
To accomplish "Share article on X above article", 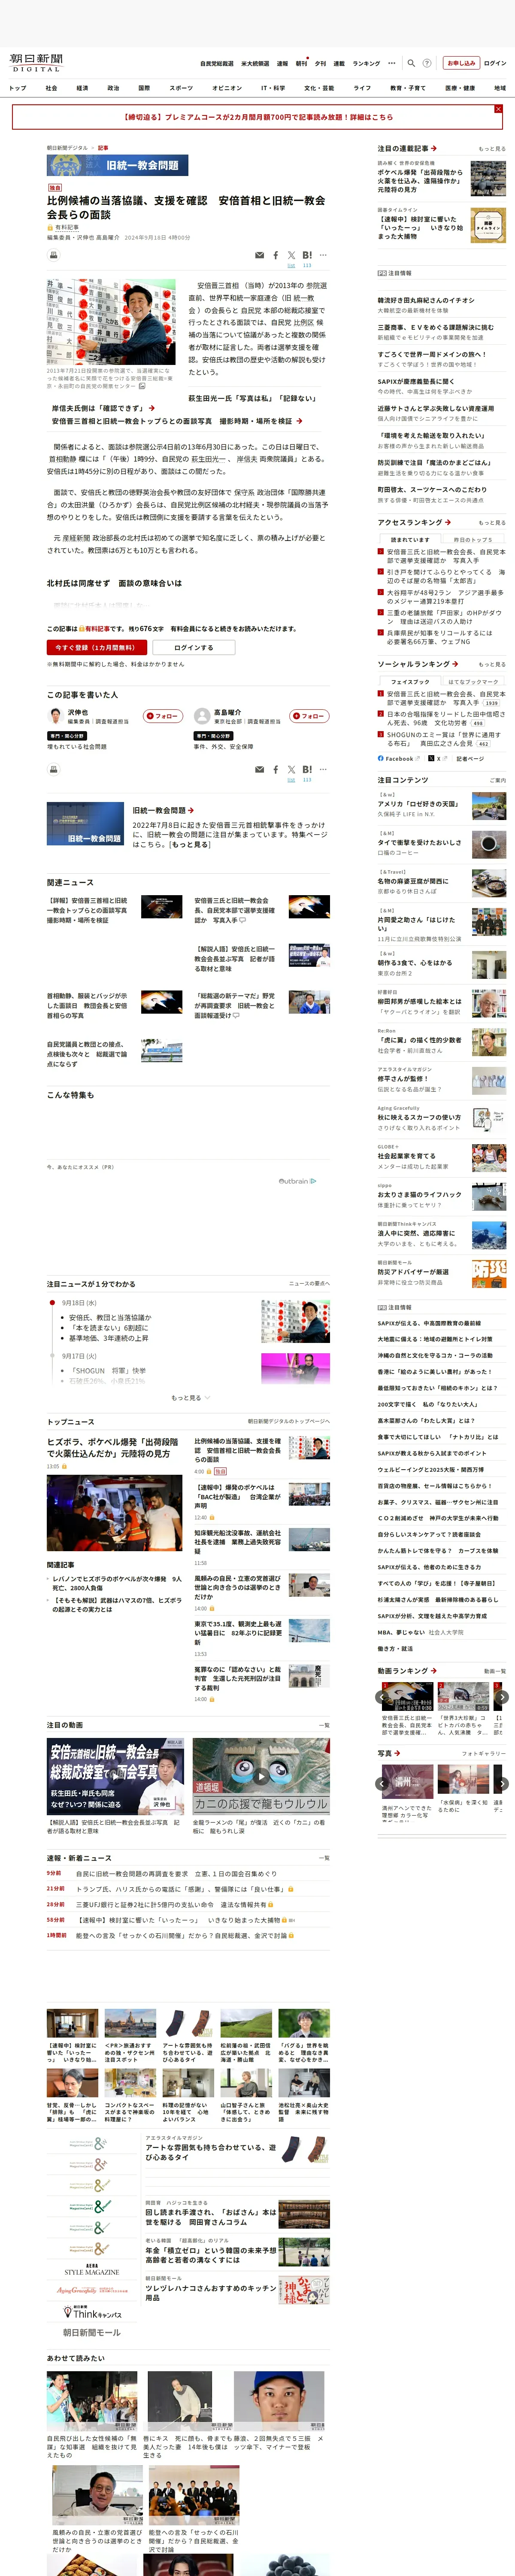I will [291, 255].
